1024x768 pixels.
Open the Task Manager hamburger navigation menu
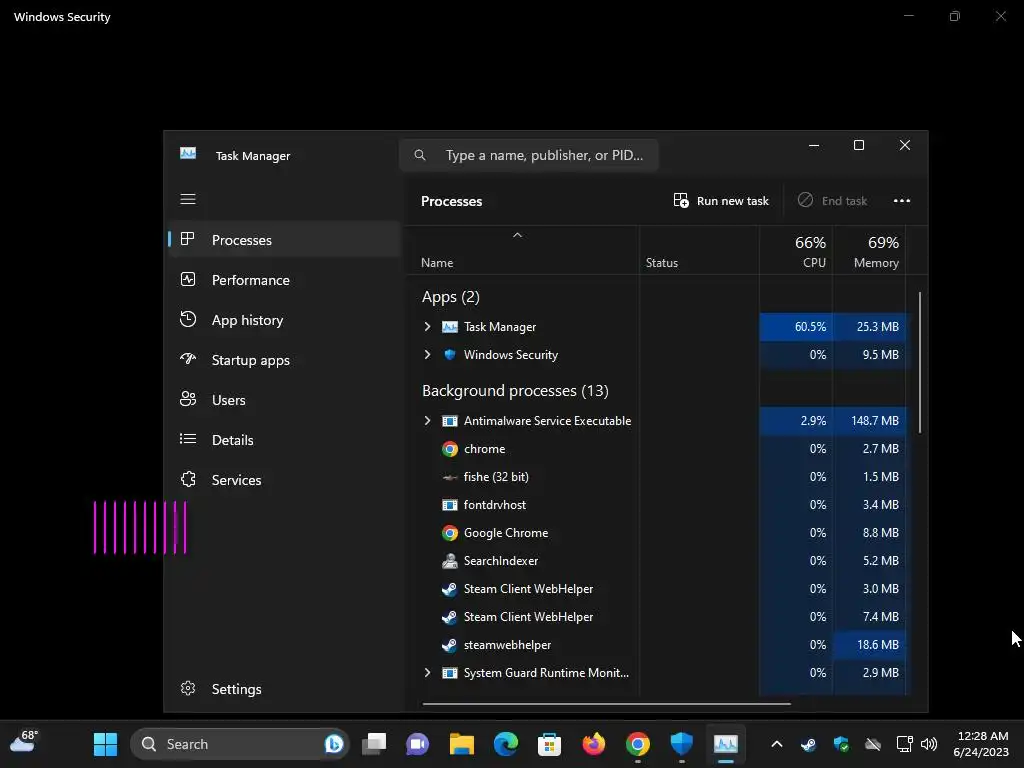[x=187, y=199]
